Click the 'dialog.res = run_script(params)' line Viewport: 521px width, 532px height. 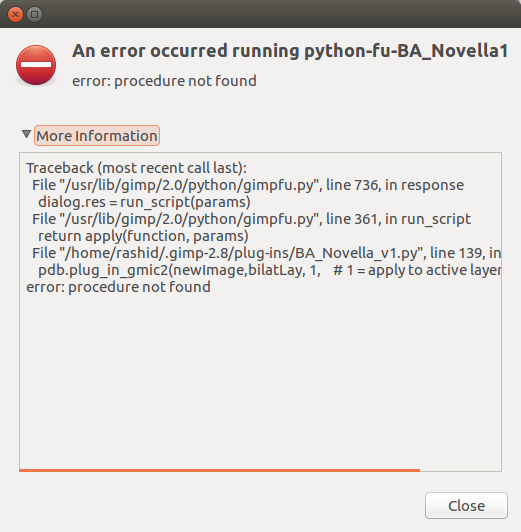(144, 202)
